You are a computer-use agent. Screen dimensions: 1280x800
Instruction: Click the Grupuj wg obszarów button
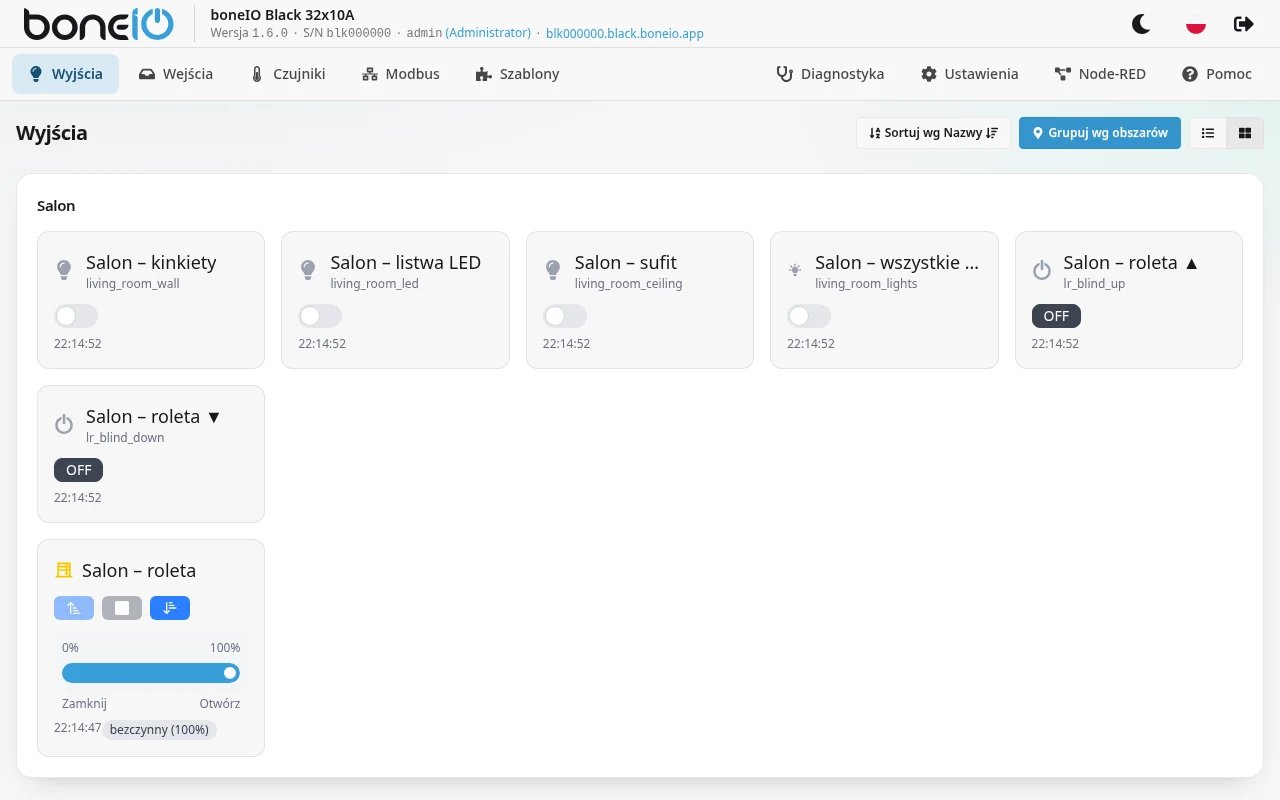click(1100, 133)
